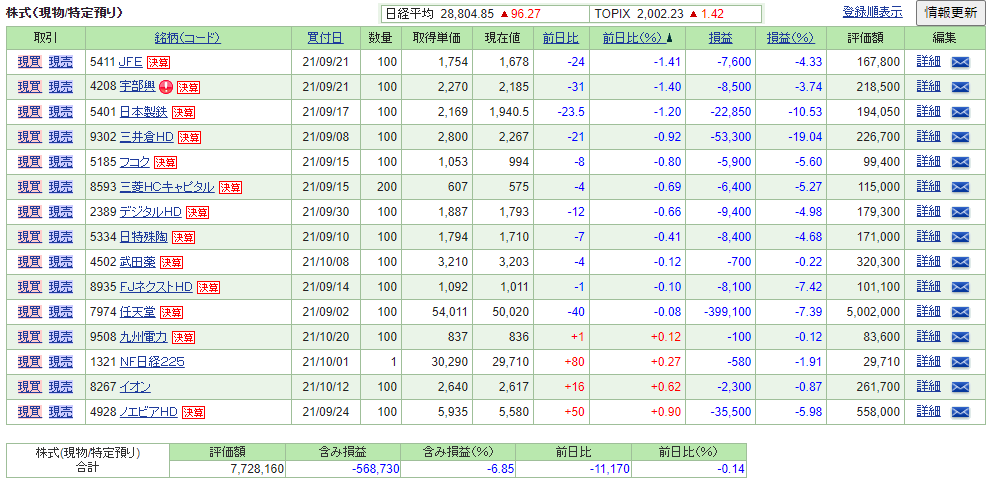Click the 決算 badge beside 三菱HCキャピタル
This screenshot has height=480, width=990.
[x=230, y=187]
